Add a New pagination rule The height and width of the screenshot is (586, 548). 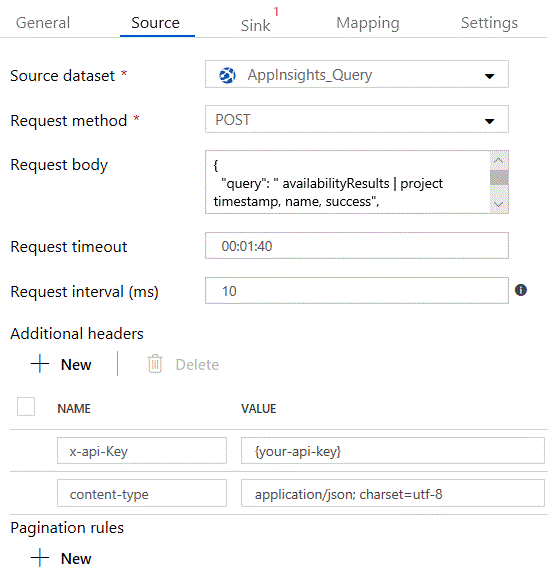coord(61,558)
